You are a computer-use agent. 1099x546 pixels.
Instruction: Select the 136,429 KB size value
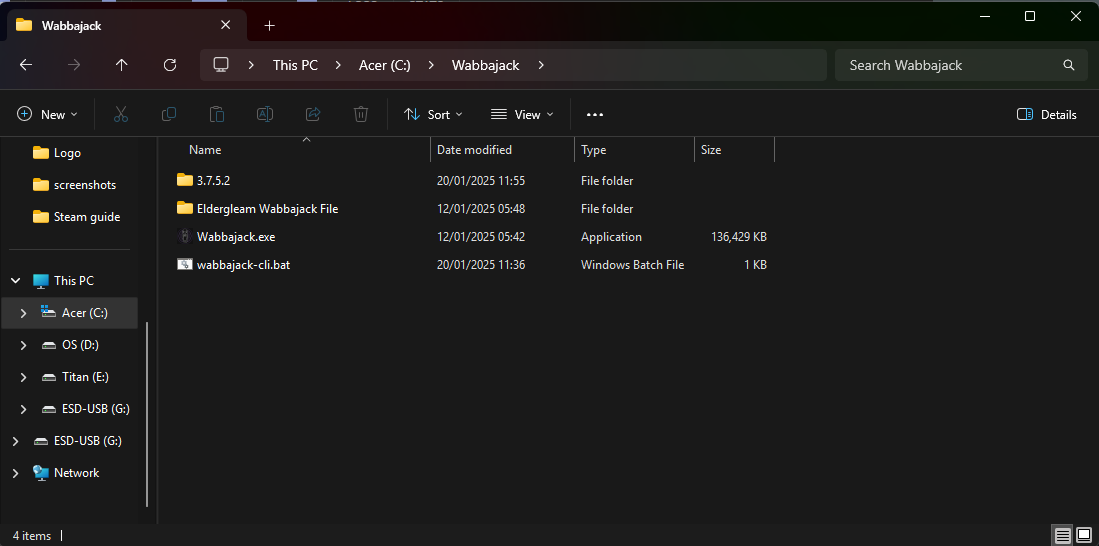(x=739, y=237)
